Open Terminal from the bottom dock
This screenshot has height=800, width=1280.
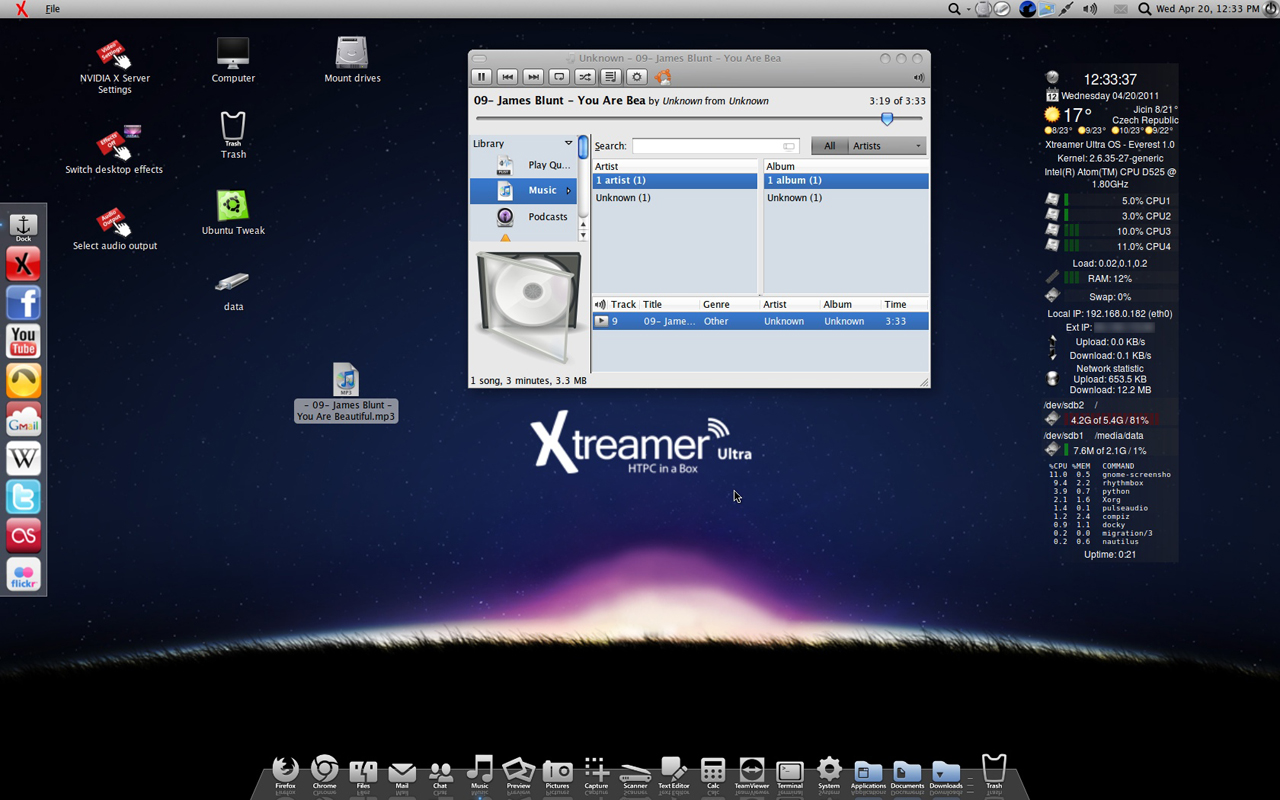tap(790, 773)
